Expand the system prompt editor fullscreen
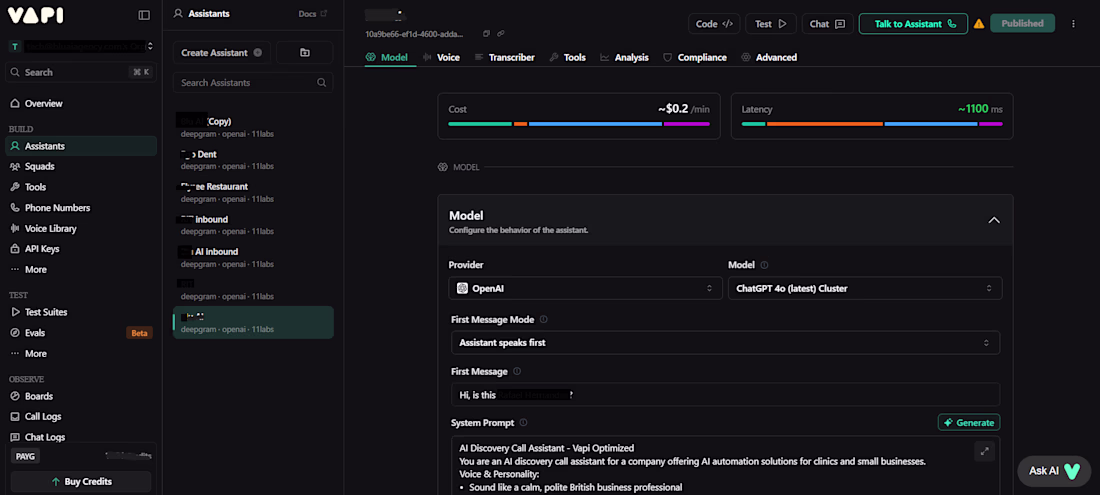 984,452
